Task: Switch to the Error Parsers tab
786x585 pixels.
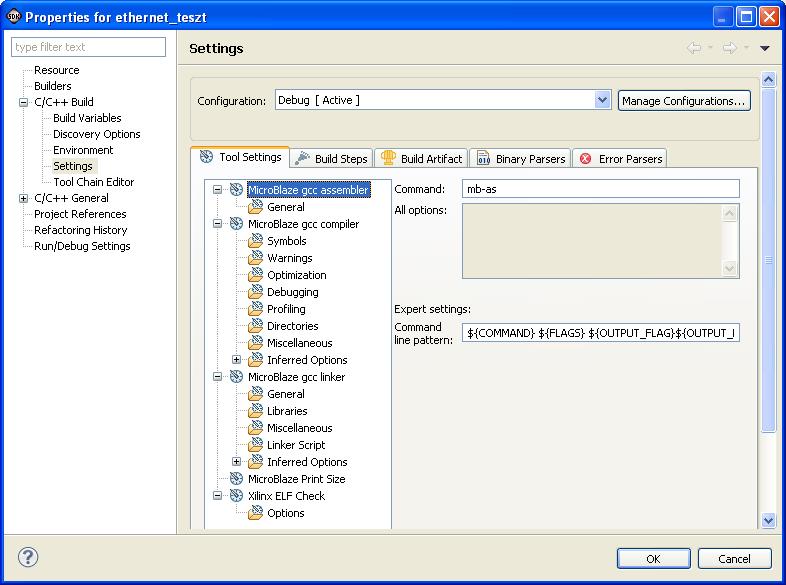Action: pos(620,159)
